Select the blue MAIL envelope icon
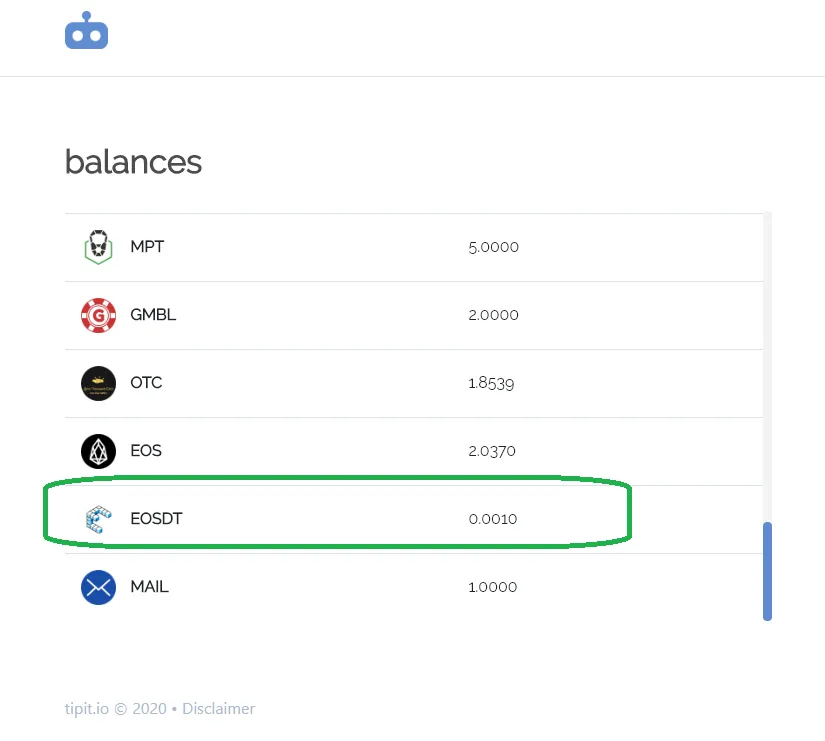Viewport: 825px width, 741px height. [x=98, y=587]
